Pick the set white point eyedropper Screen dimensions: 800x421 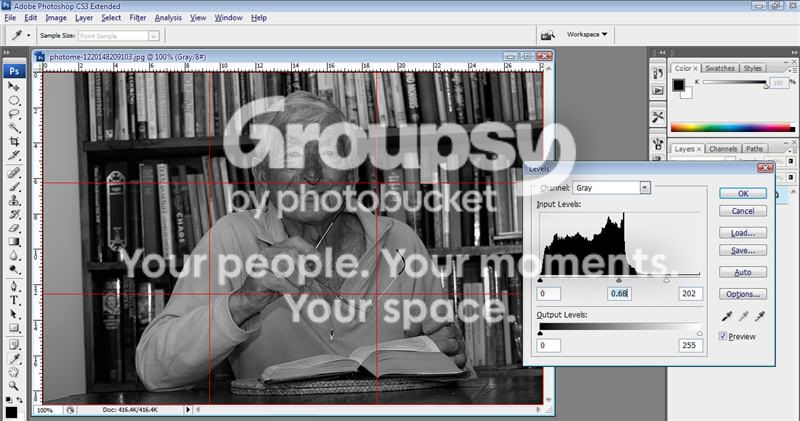[x=760, y=316]
